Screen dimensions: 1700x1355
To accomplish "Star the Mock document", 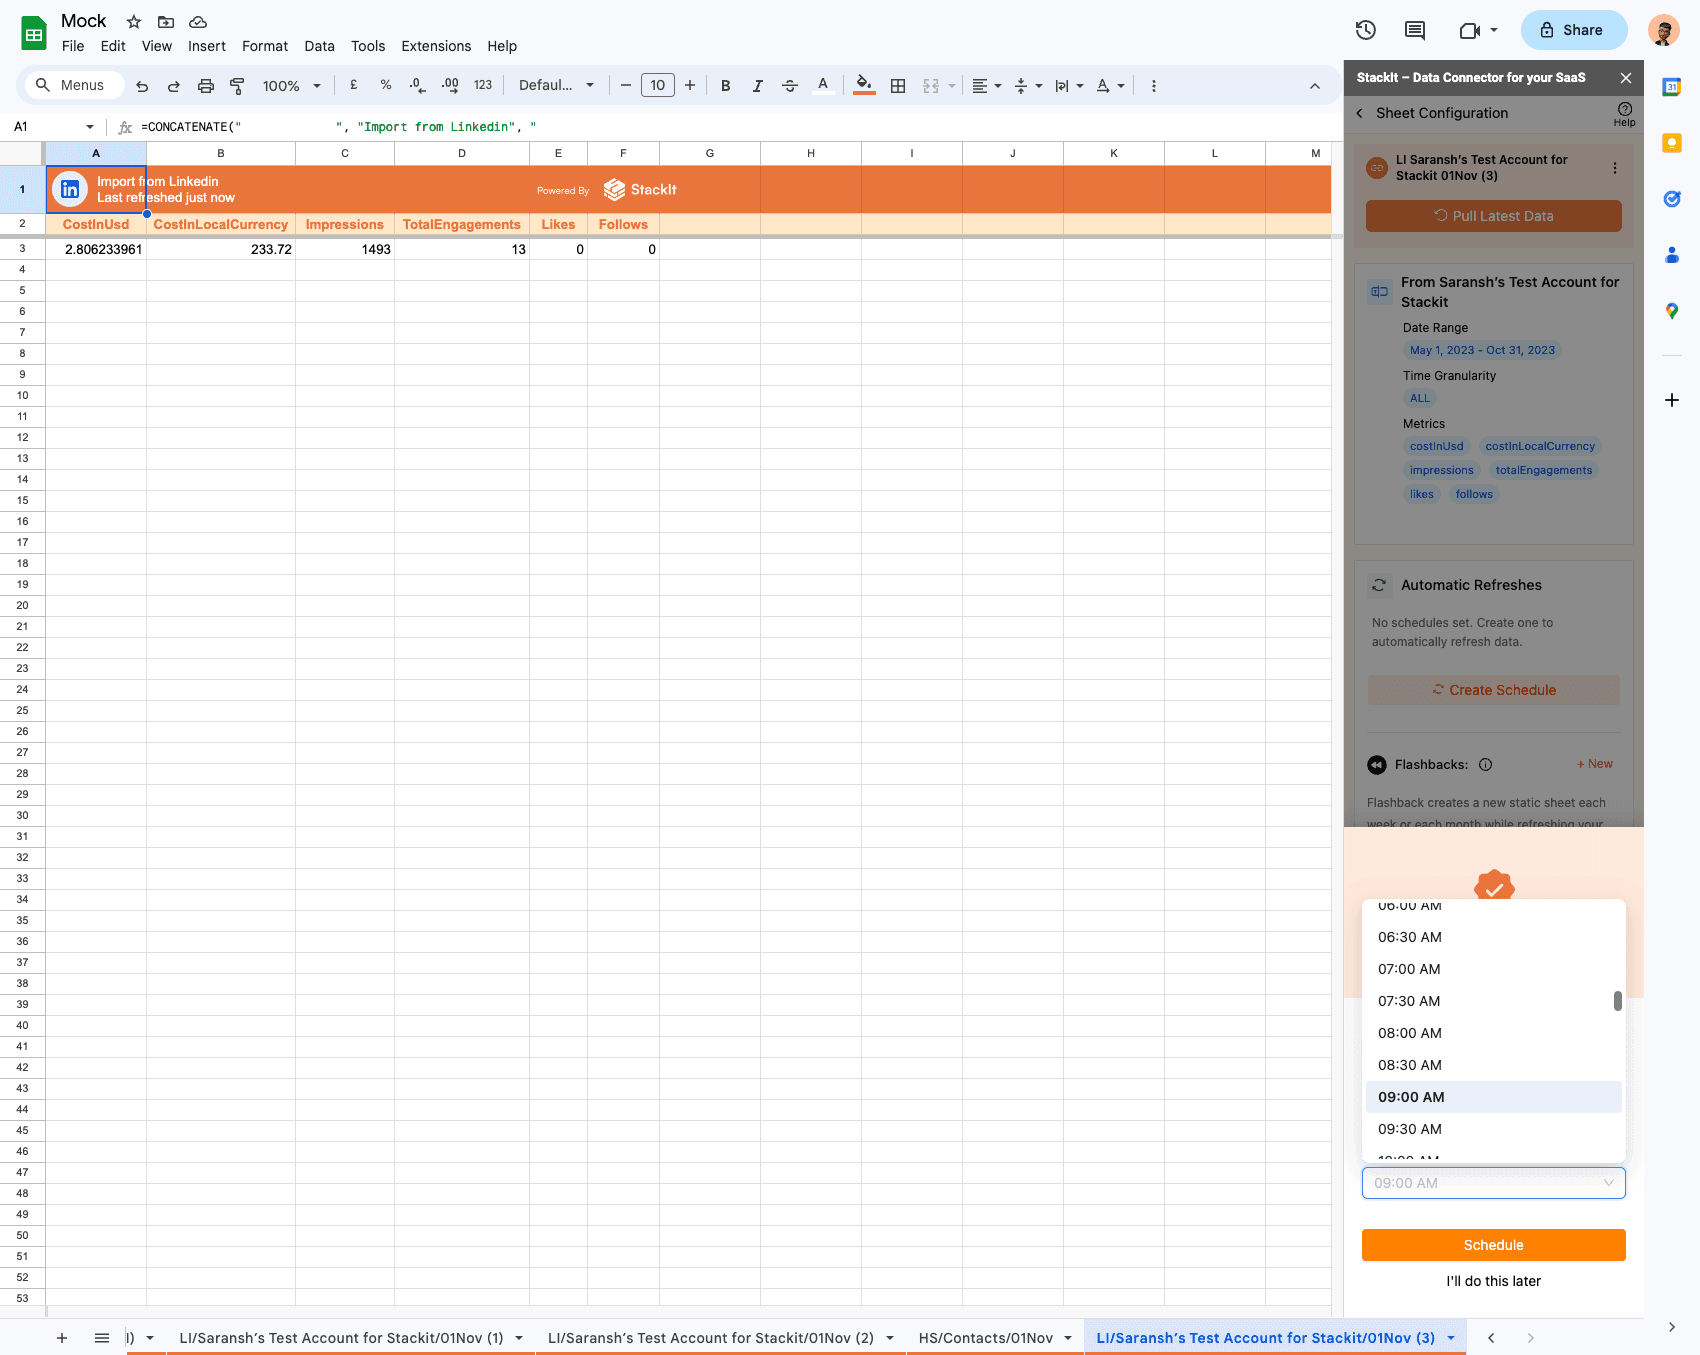I will tap(134, 22).
